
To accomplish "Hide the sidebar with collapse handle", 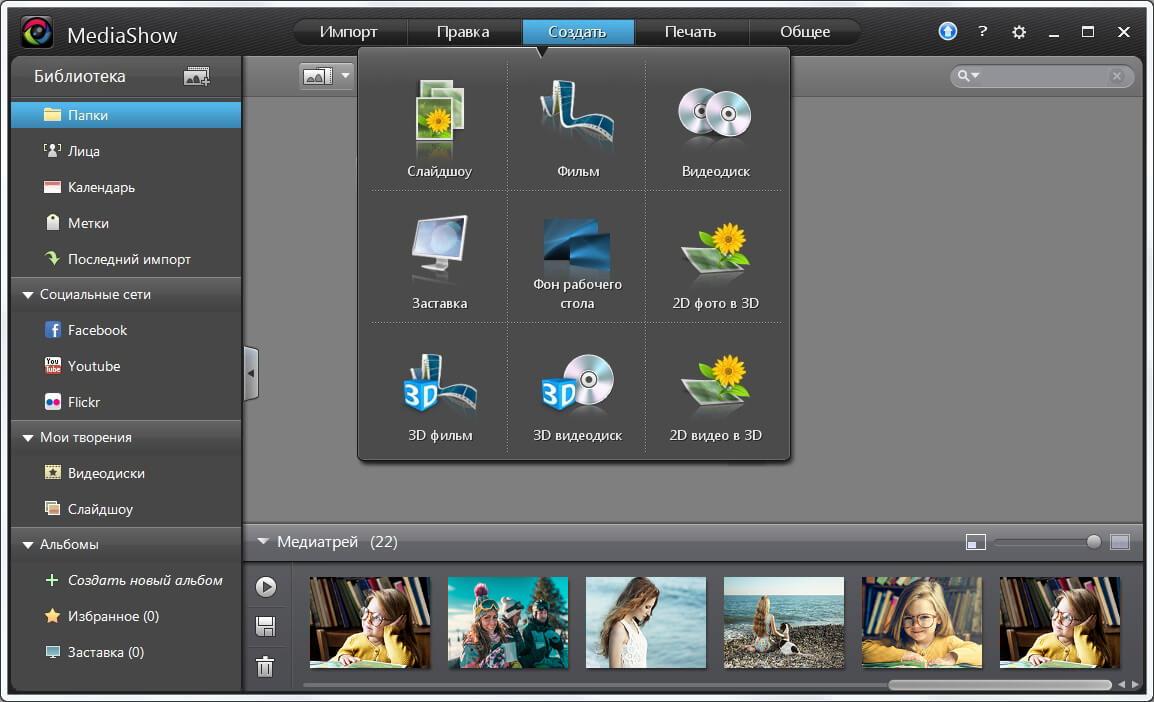I will 251,373.
